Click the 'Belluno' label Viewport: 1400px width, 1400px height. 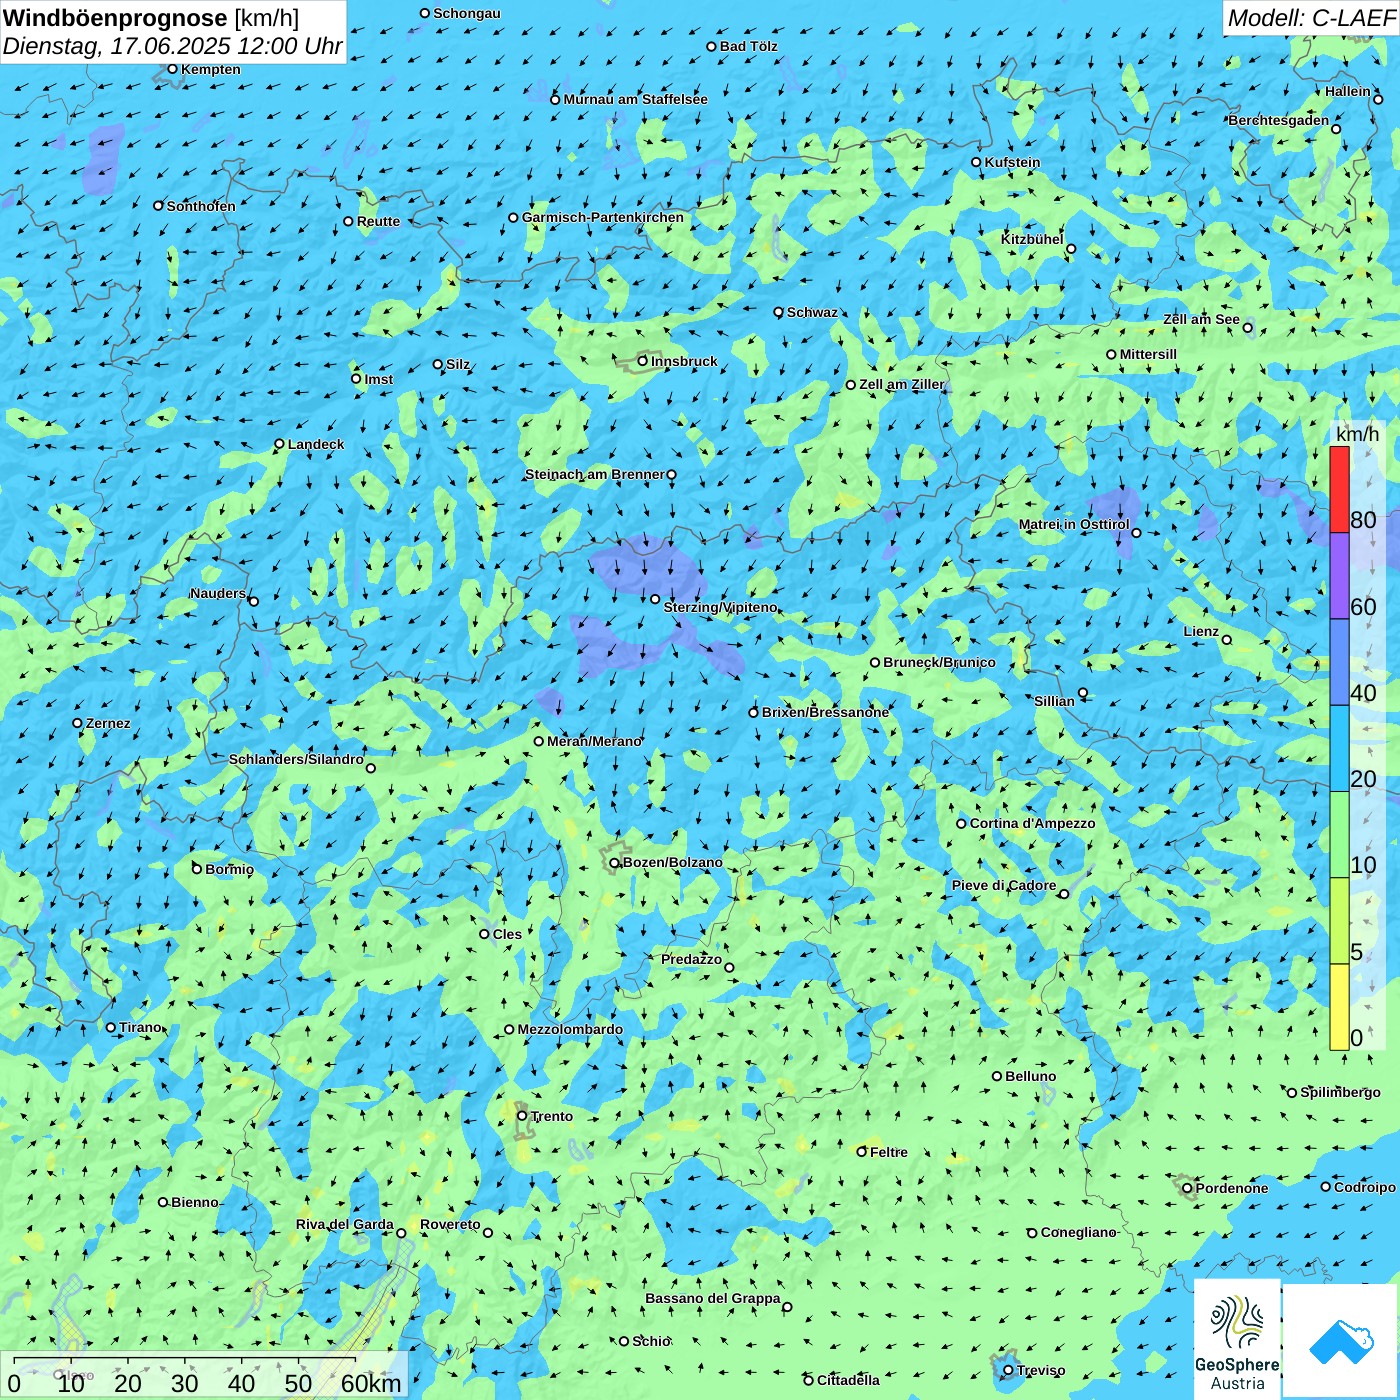[1030, 1076]
